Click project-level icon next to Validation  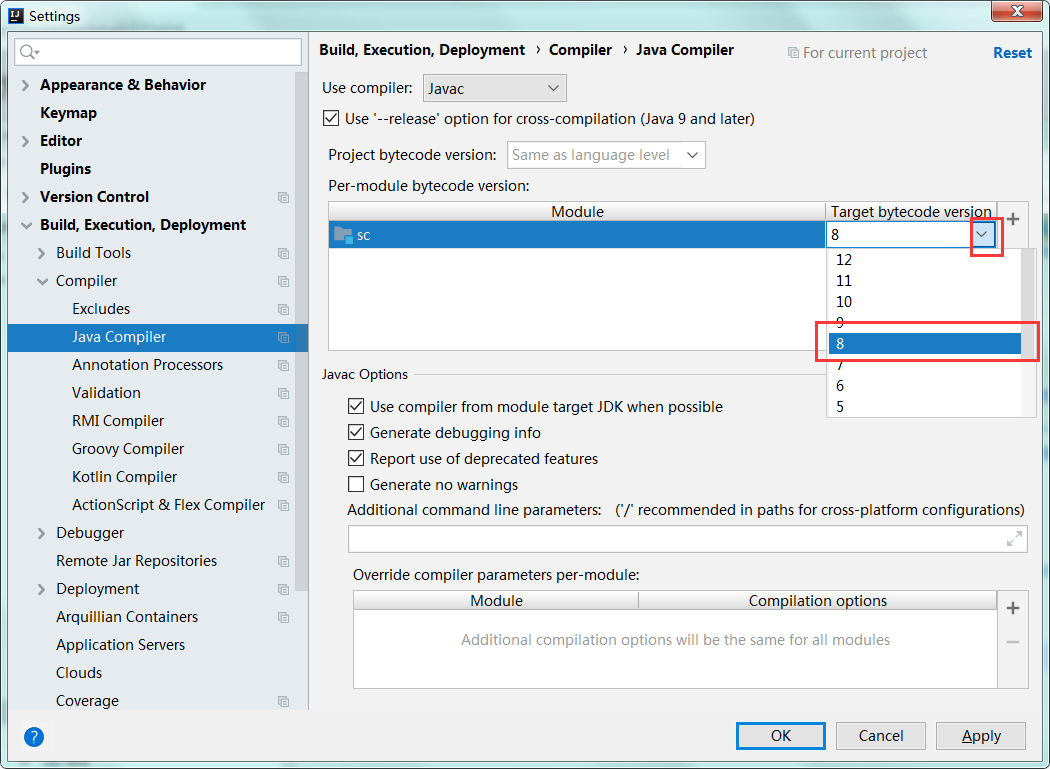(x=283, y=394)
